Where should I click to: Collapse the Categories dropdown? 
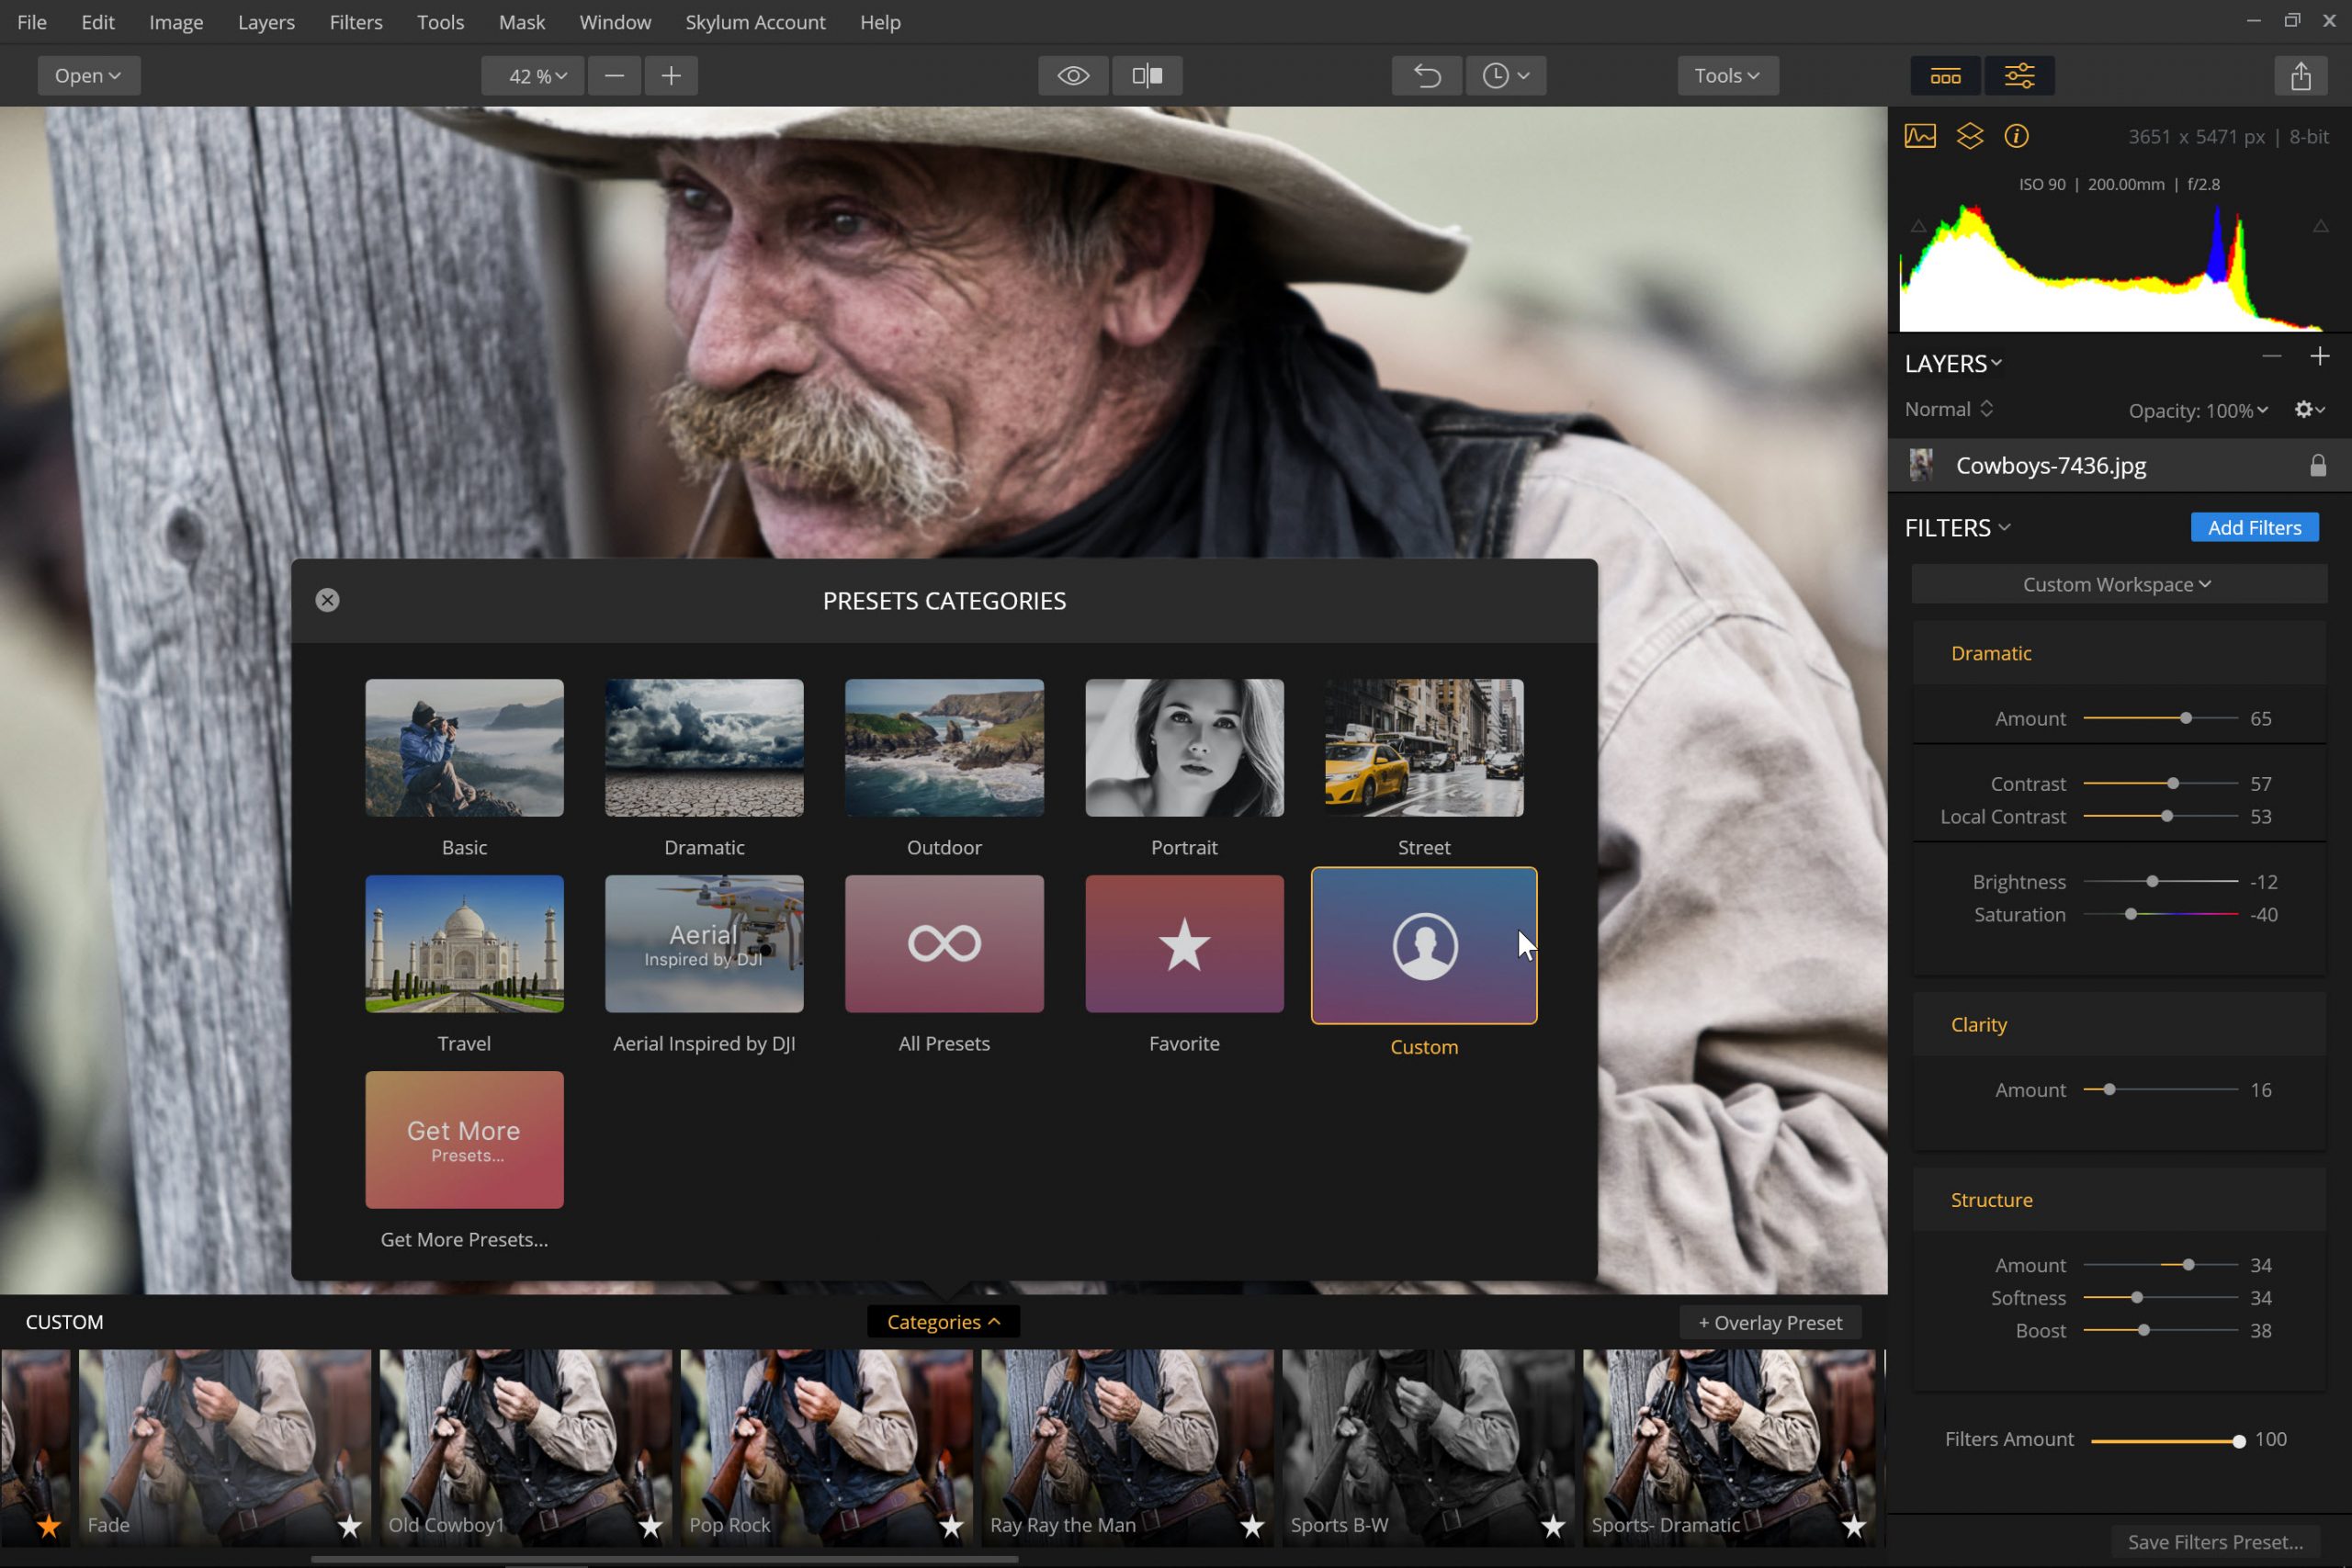coord(943,1322)
